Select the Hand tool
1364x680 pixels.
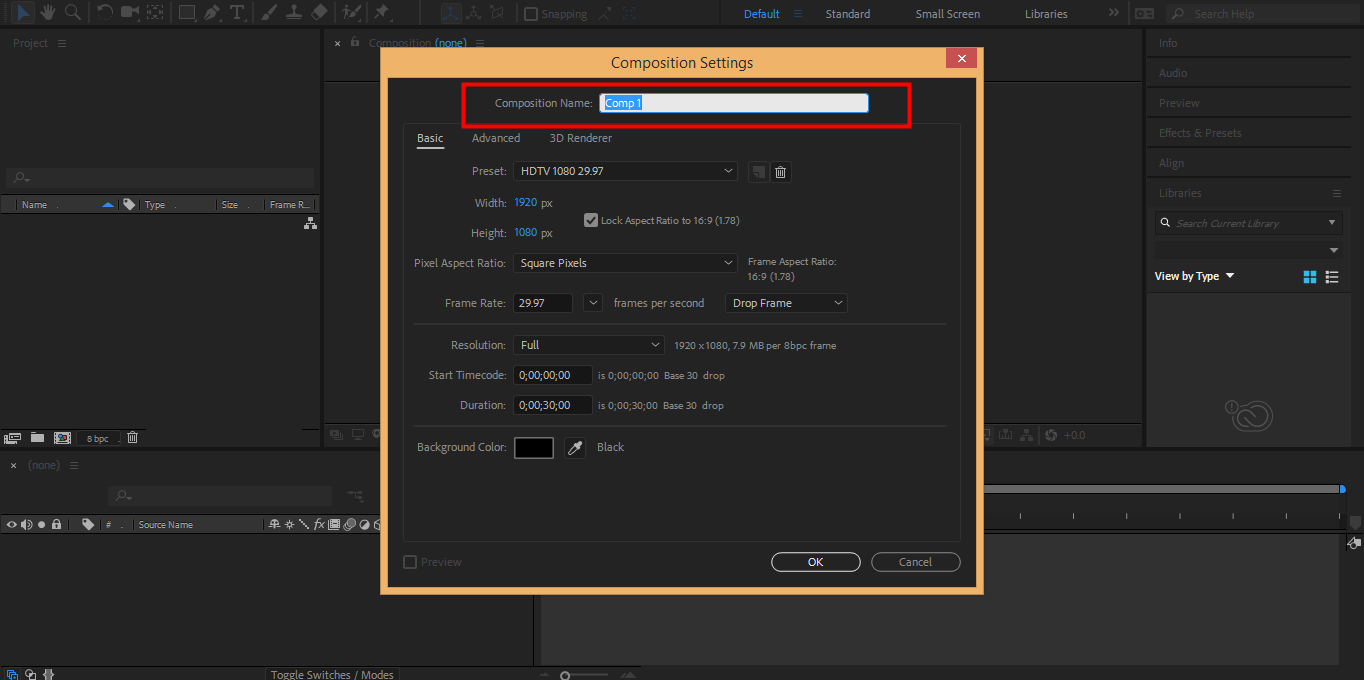[48, 13]
